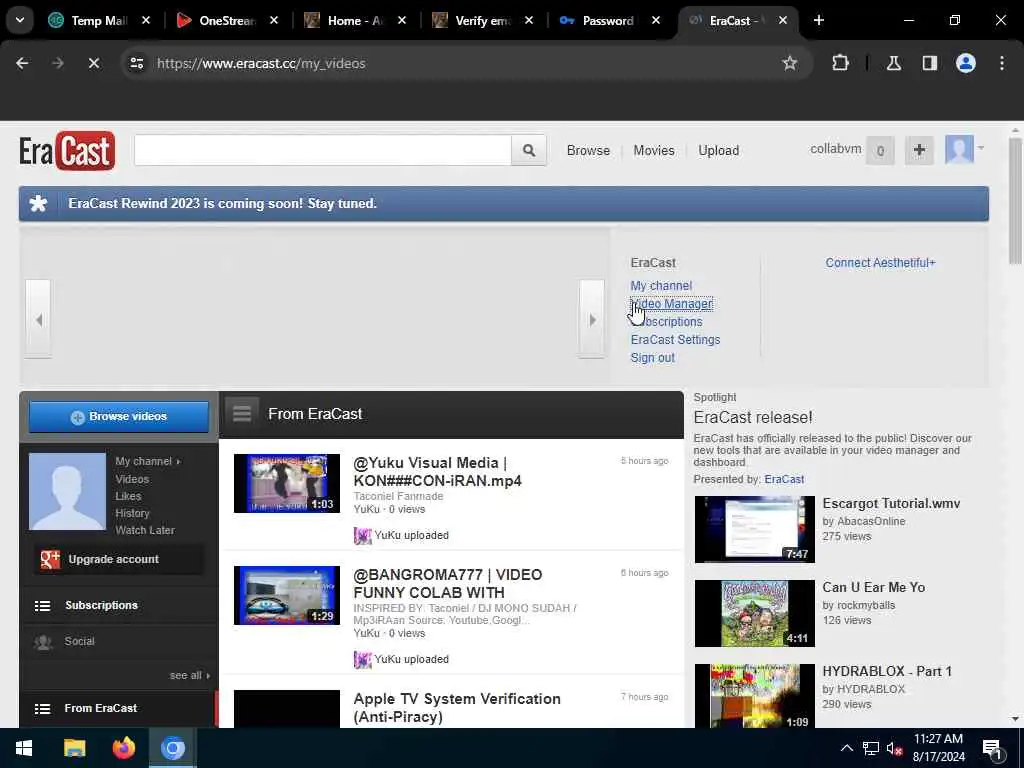Open Can U Ear Me Yo title
This screenshot has width=1024, height=768.
pyautogui.click(x=873, y=587)
